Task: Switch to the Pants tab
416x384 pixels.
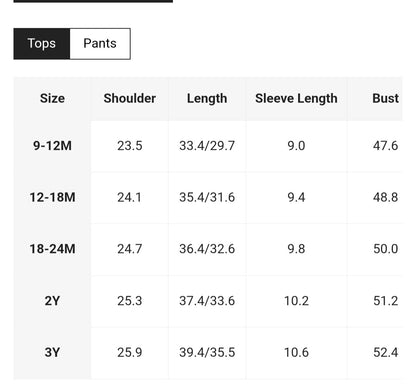Action: (100, 44)
